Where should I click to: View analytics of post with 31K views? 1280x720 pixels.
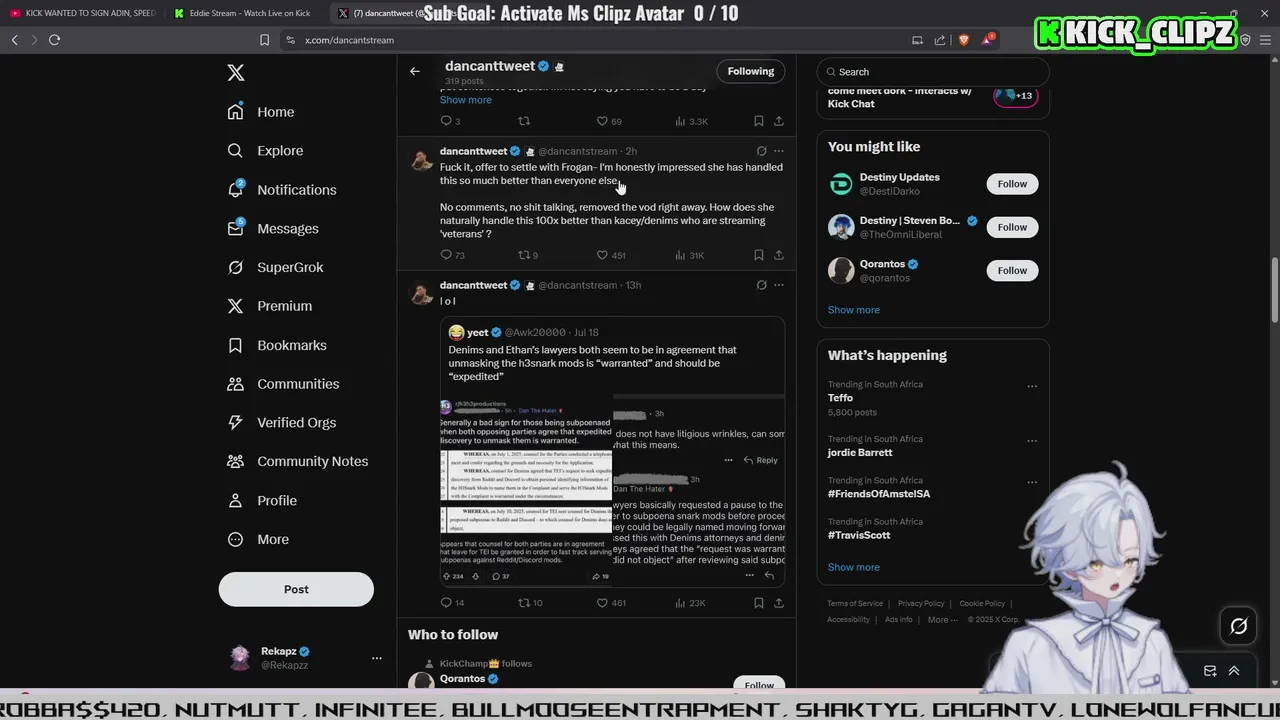[x=690, y=255]
